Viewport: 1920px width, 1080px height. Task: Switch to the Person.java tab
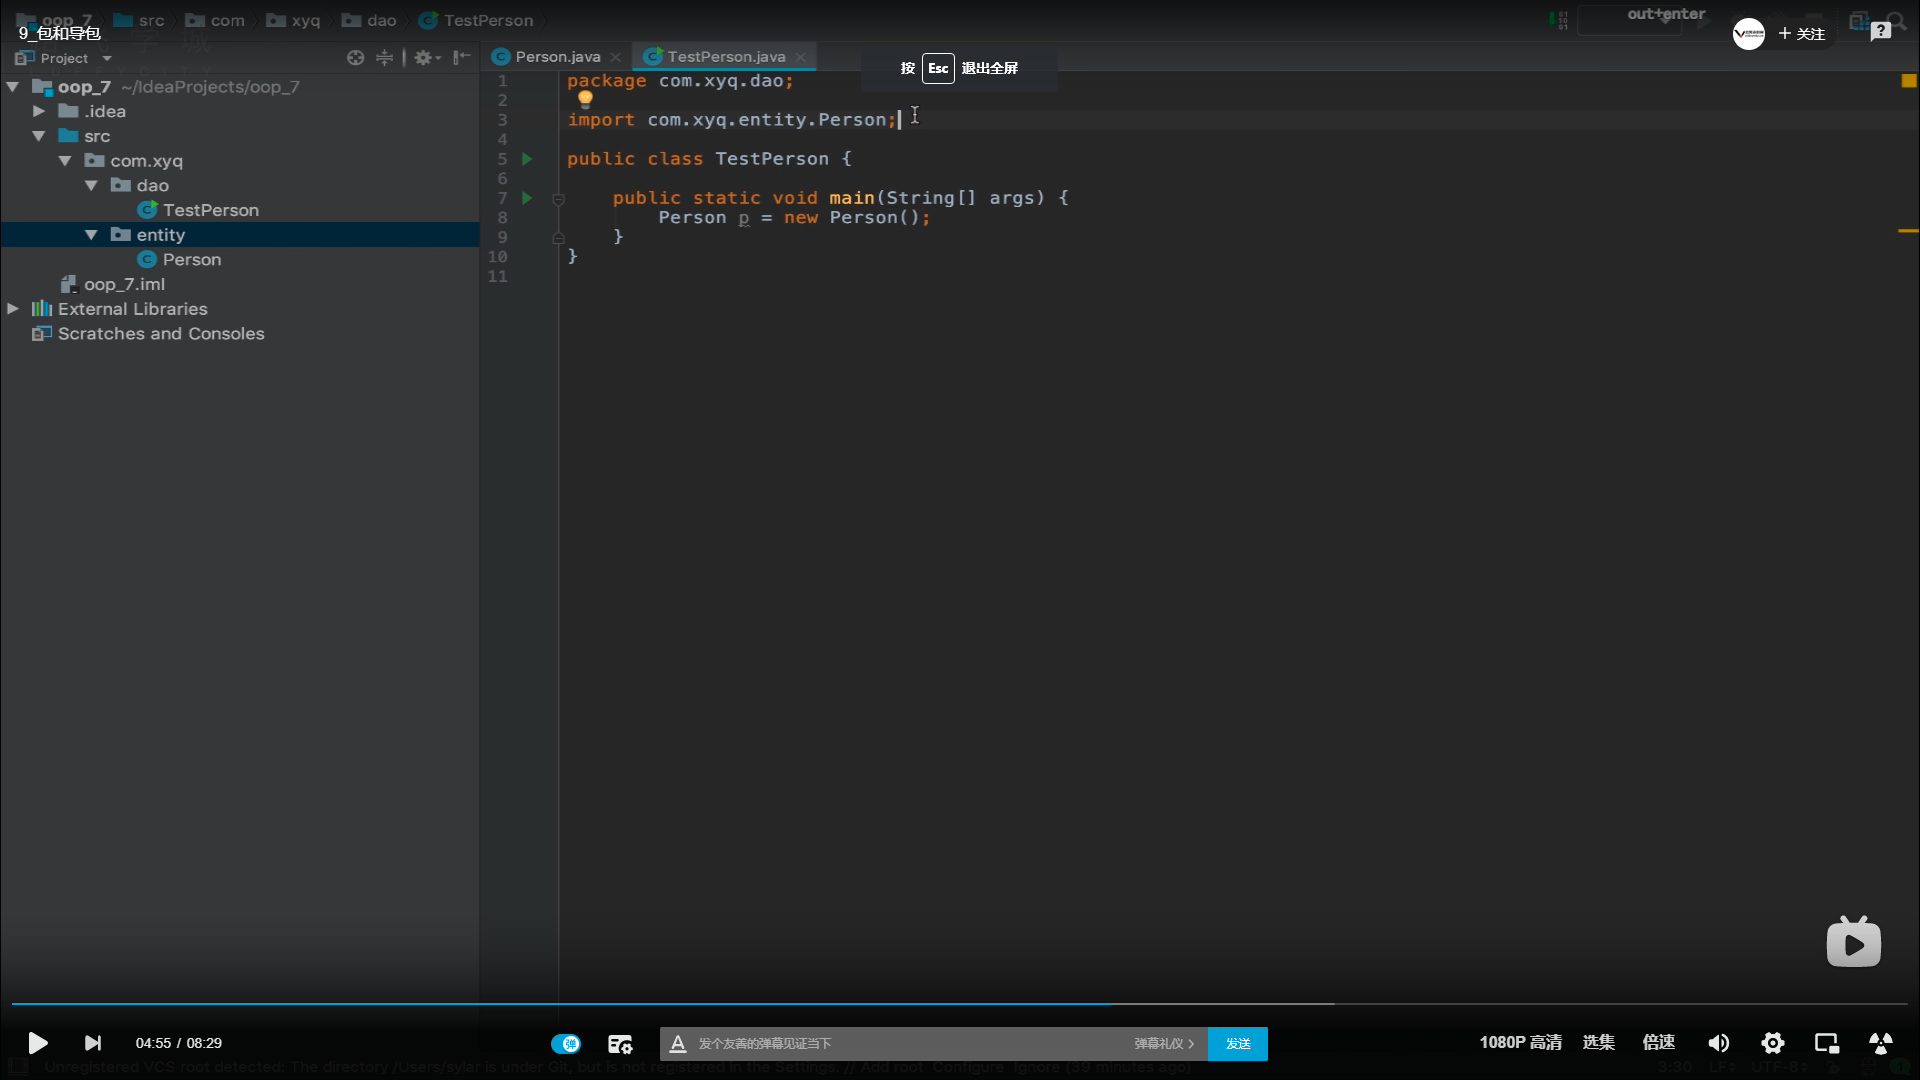coord(557,57)
